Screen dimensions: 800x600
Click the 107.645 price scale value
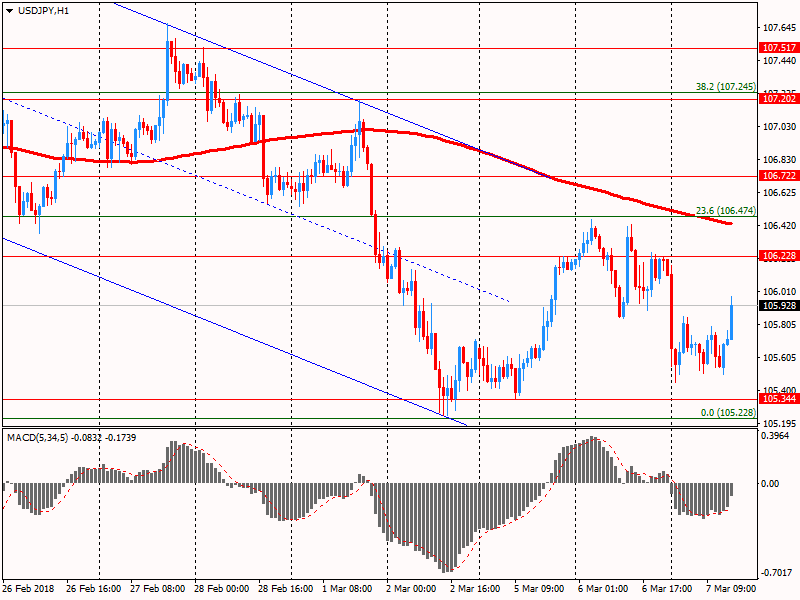coord(779,28)
